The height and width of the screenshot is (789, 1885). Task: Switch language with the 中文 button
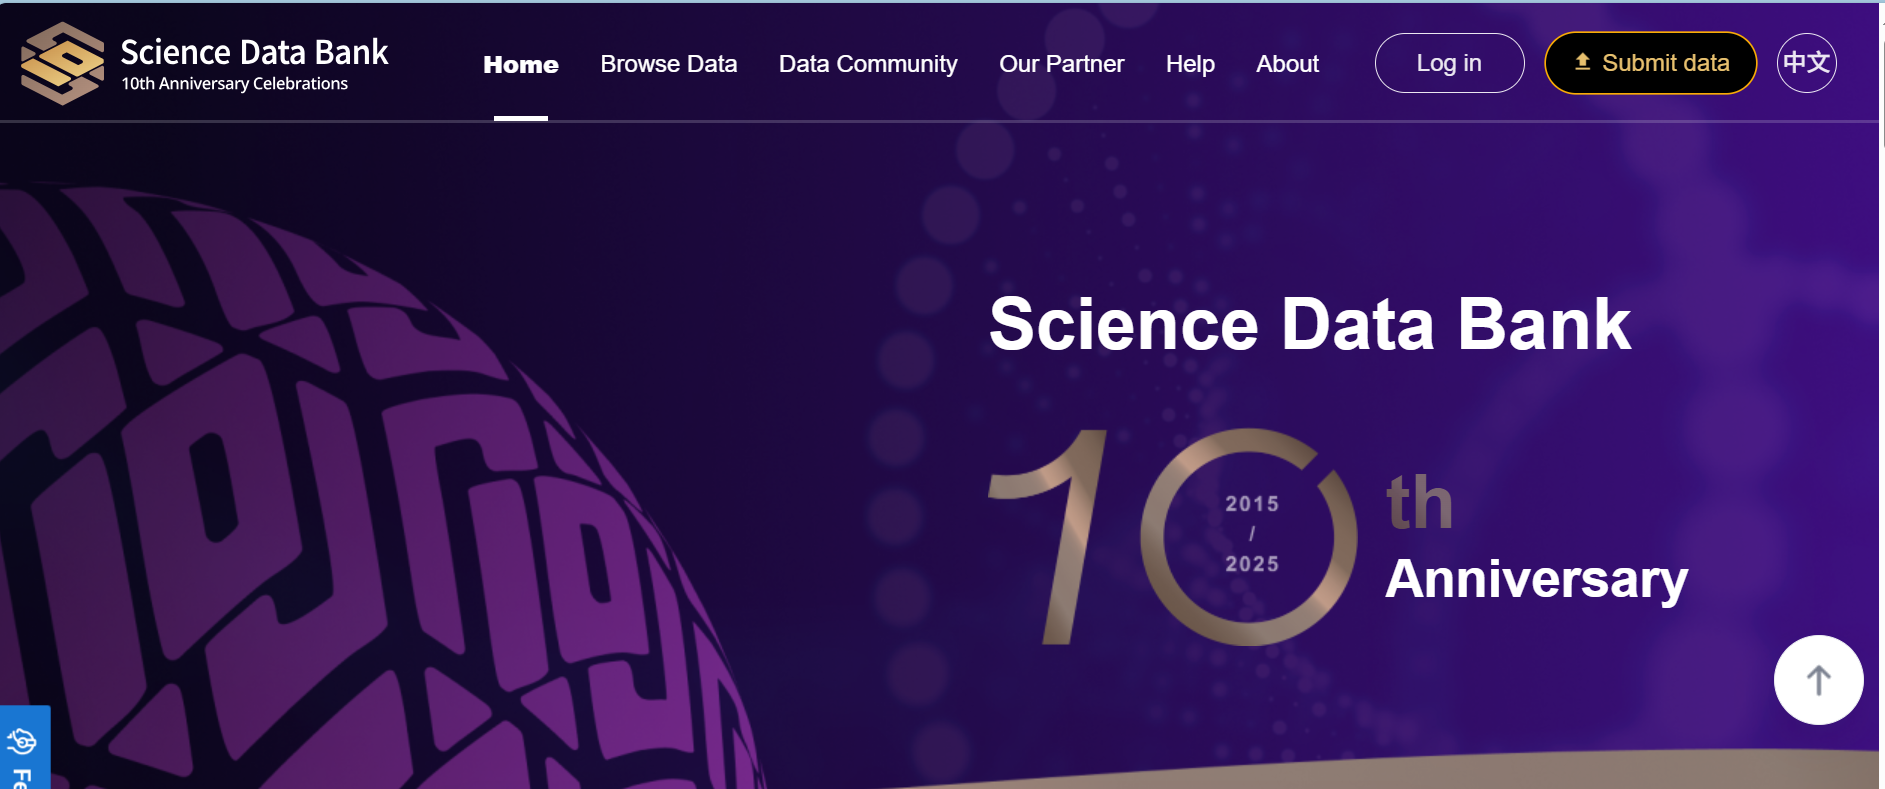coord(1806,63)
